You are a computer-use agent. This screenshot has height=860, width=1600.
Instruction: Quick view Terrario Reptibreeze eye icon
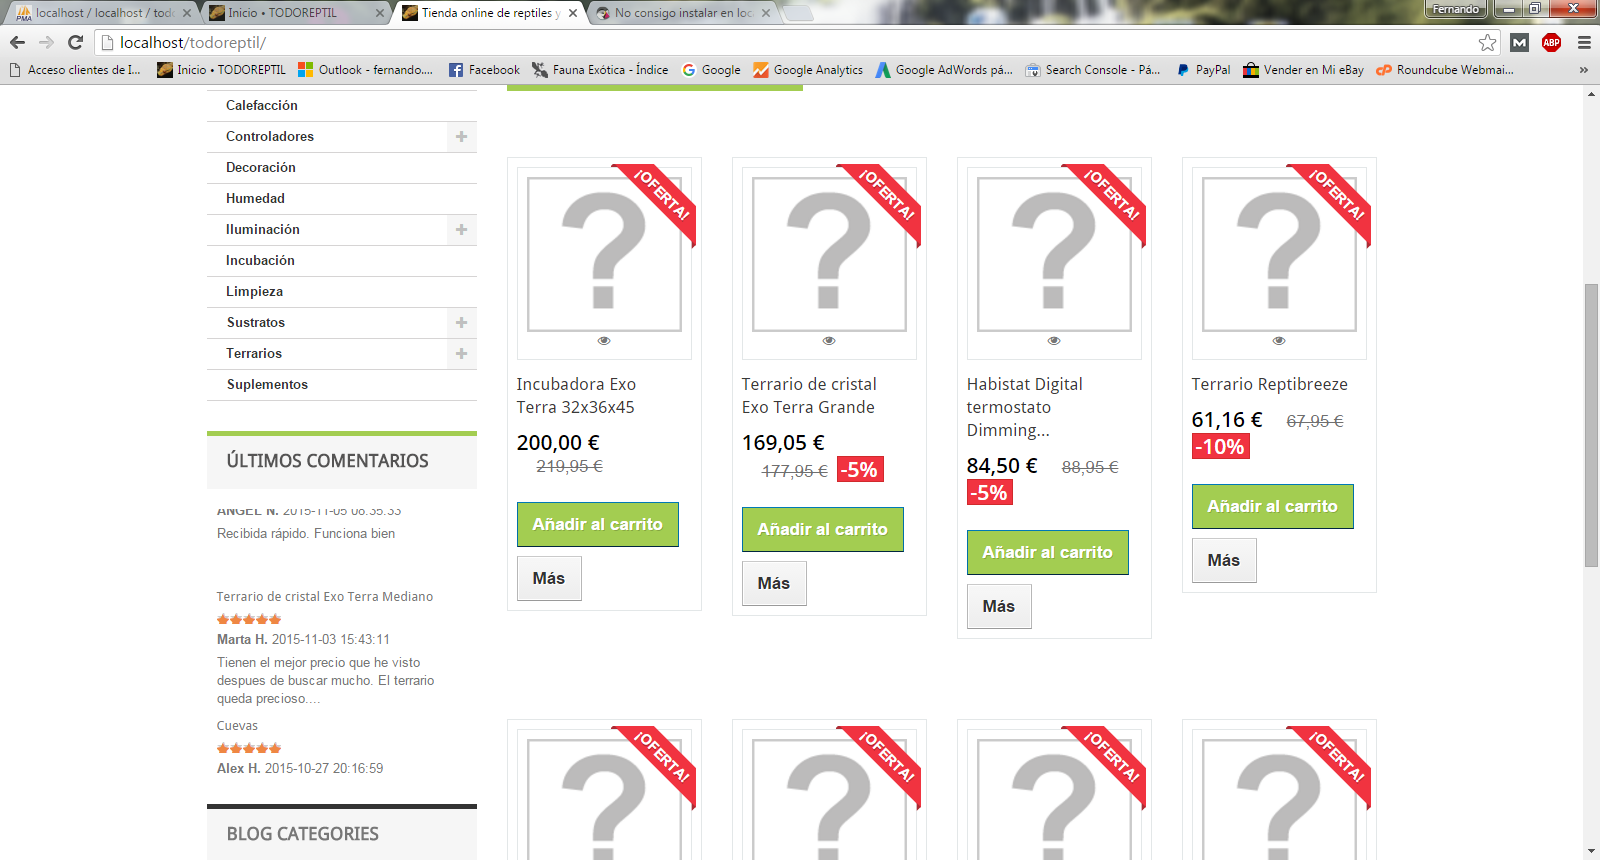point(1279,341)
